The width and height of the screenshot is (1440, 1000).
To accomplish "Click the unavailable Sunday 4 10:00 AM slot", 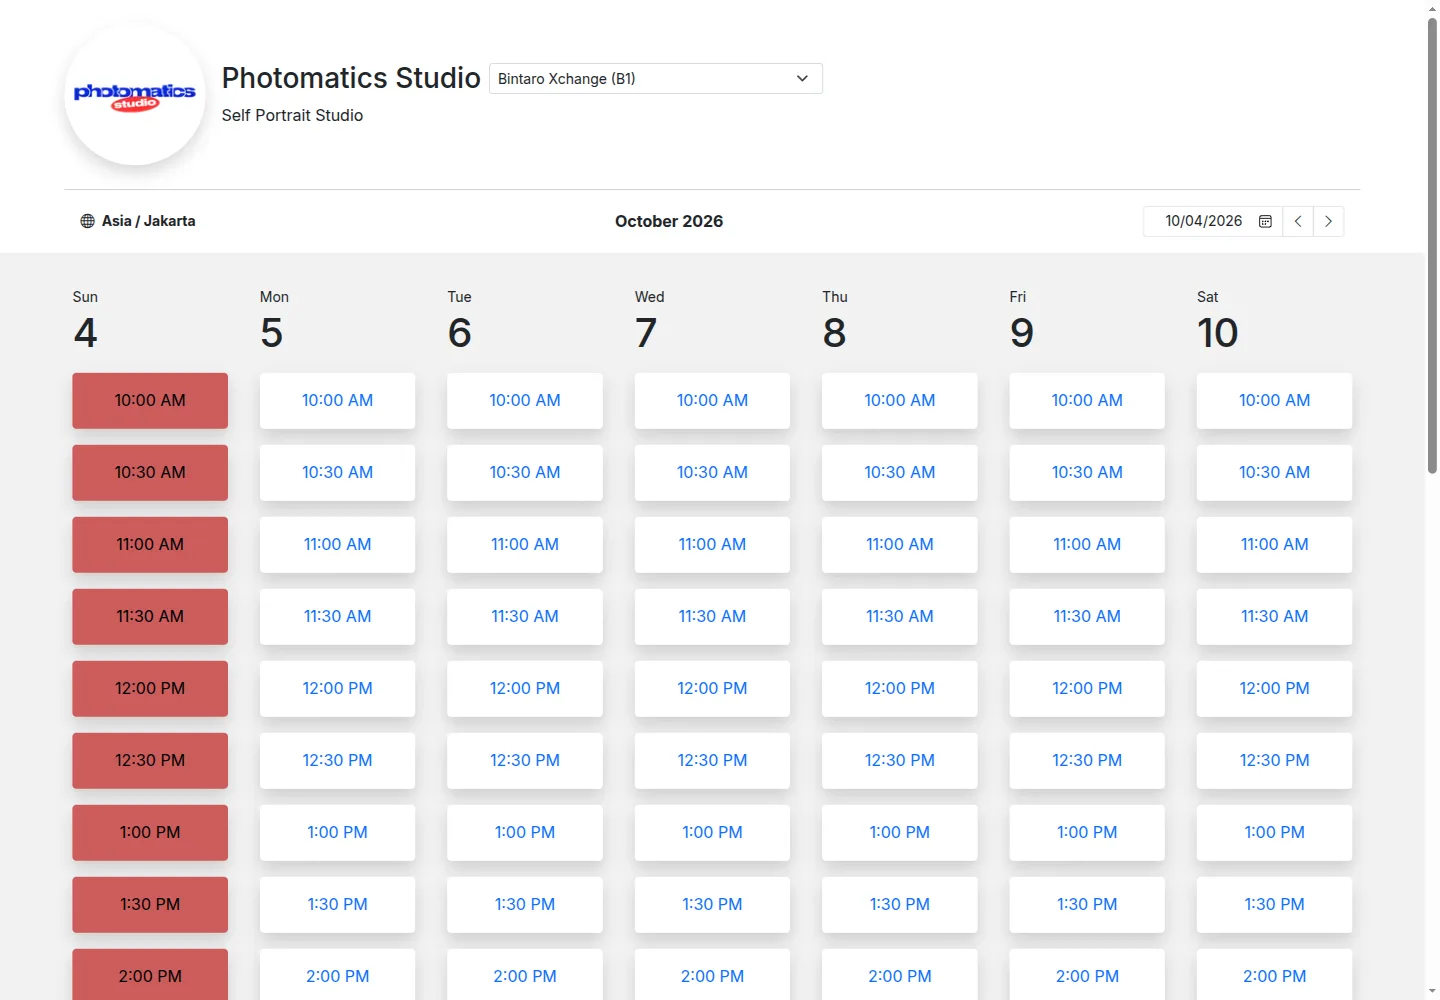I will 150,401.
